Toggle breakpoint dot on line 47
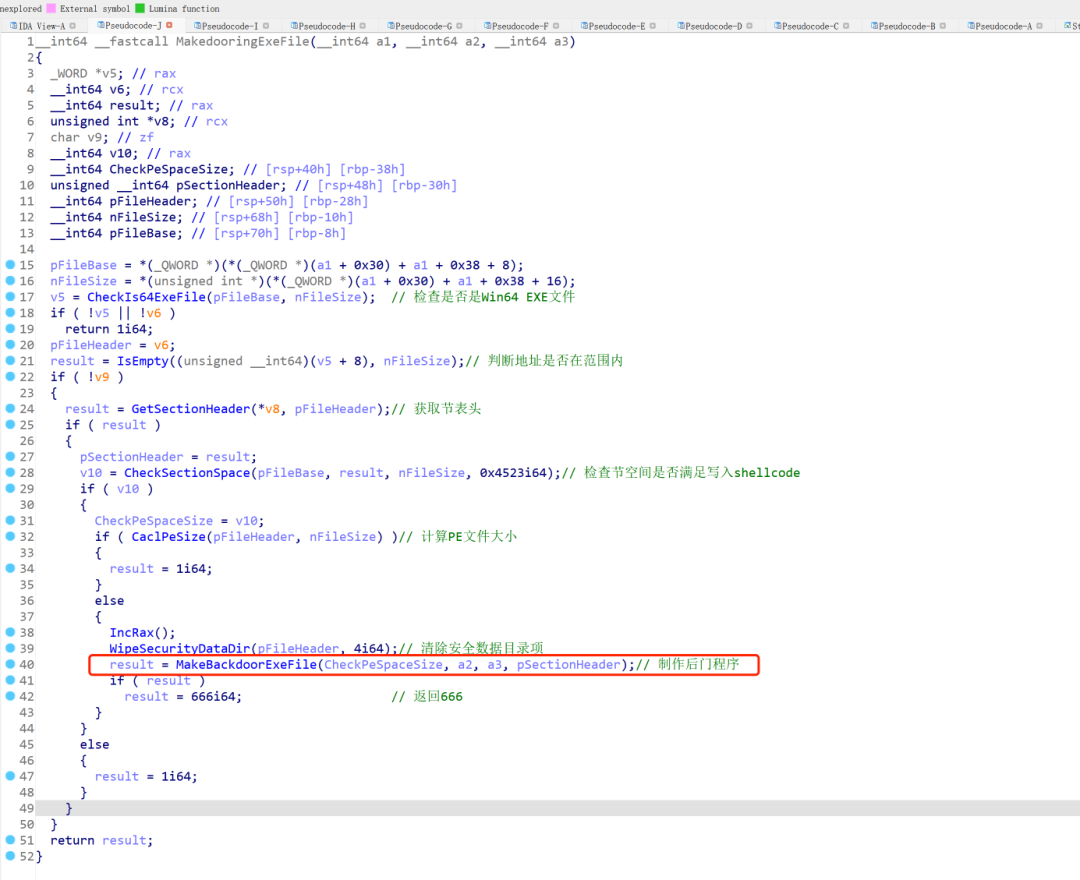1080x880 pixels. (10, 776)
